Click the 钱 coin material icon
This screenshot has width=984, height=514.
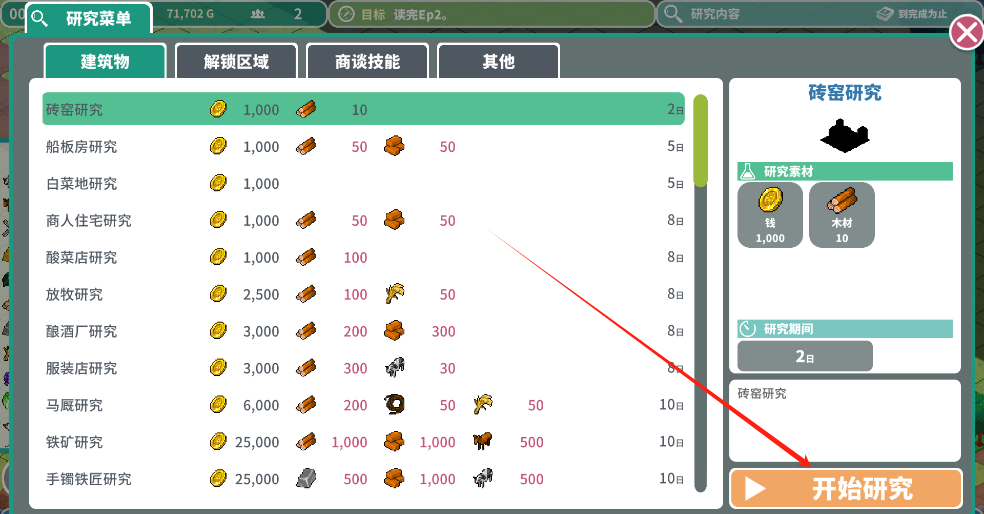(x=770, y=201)
